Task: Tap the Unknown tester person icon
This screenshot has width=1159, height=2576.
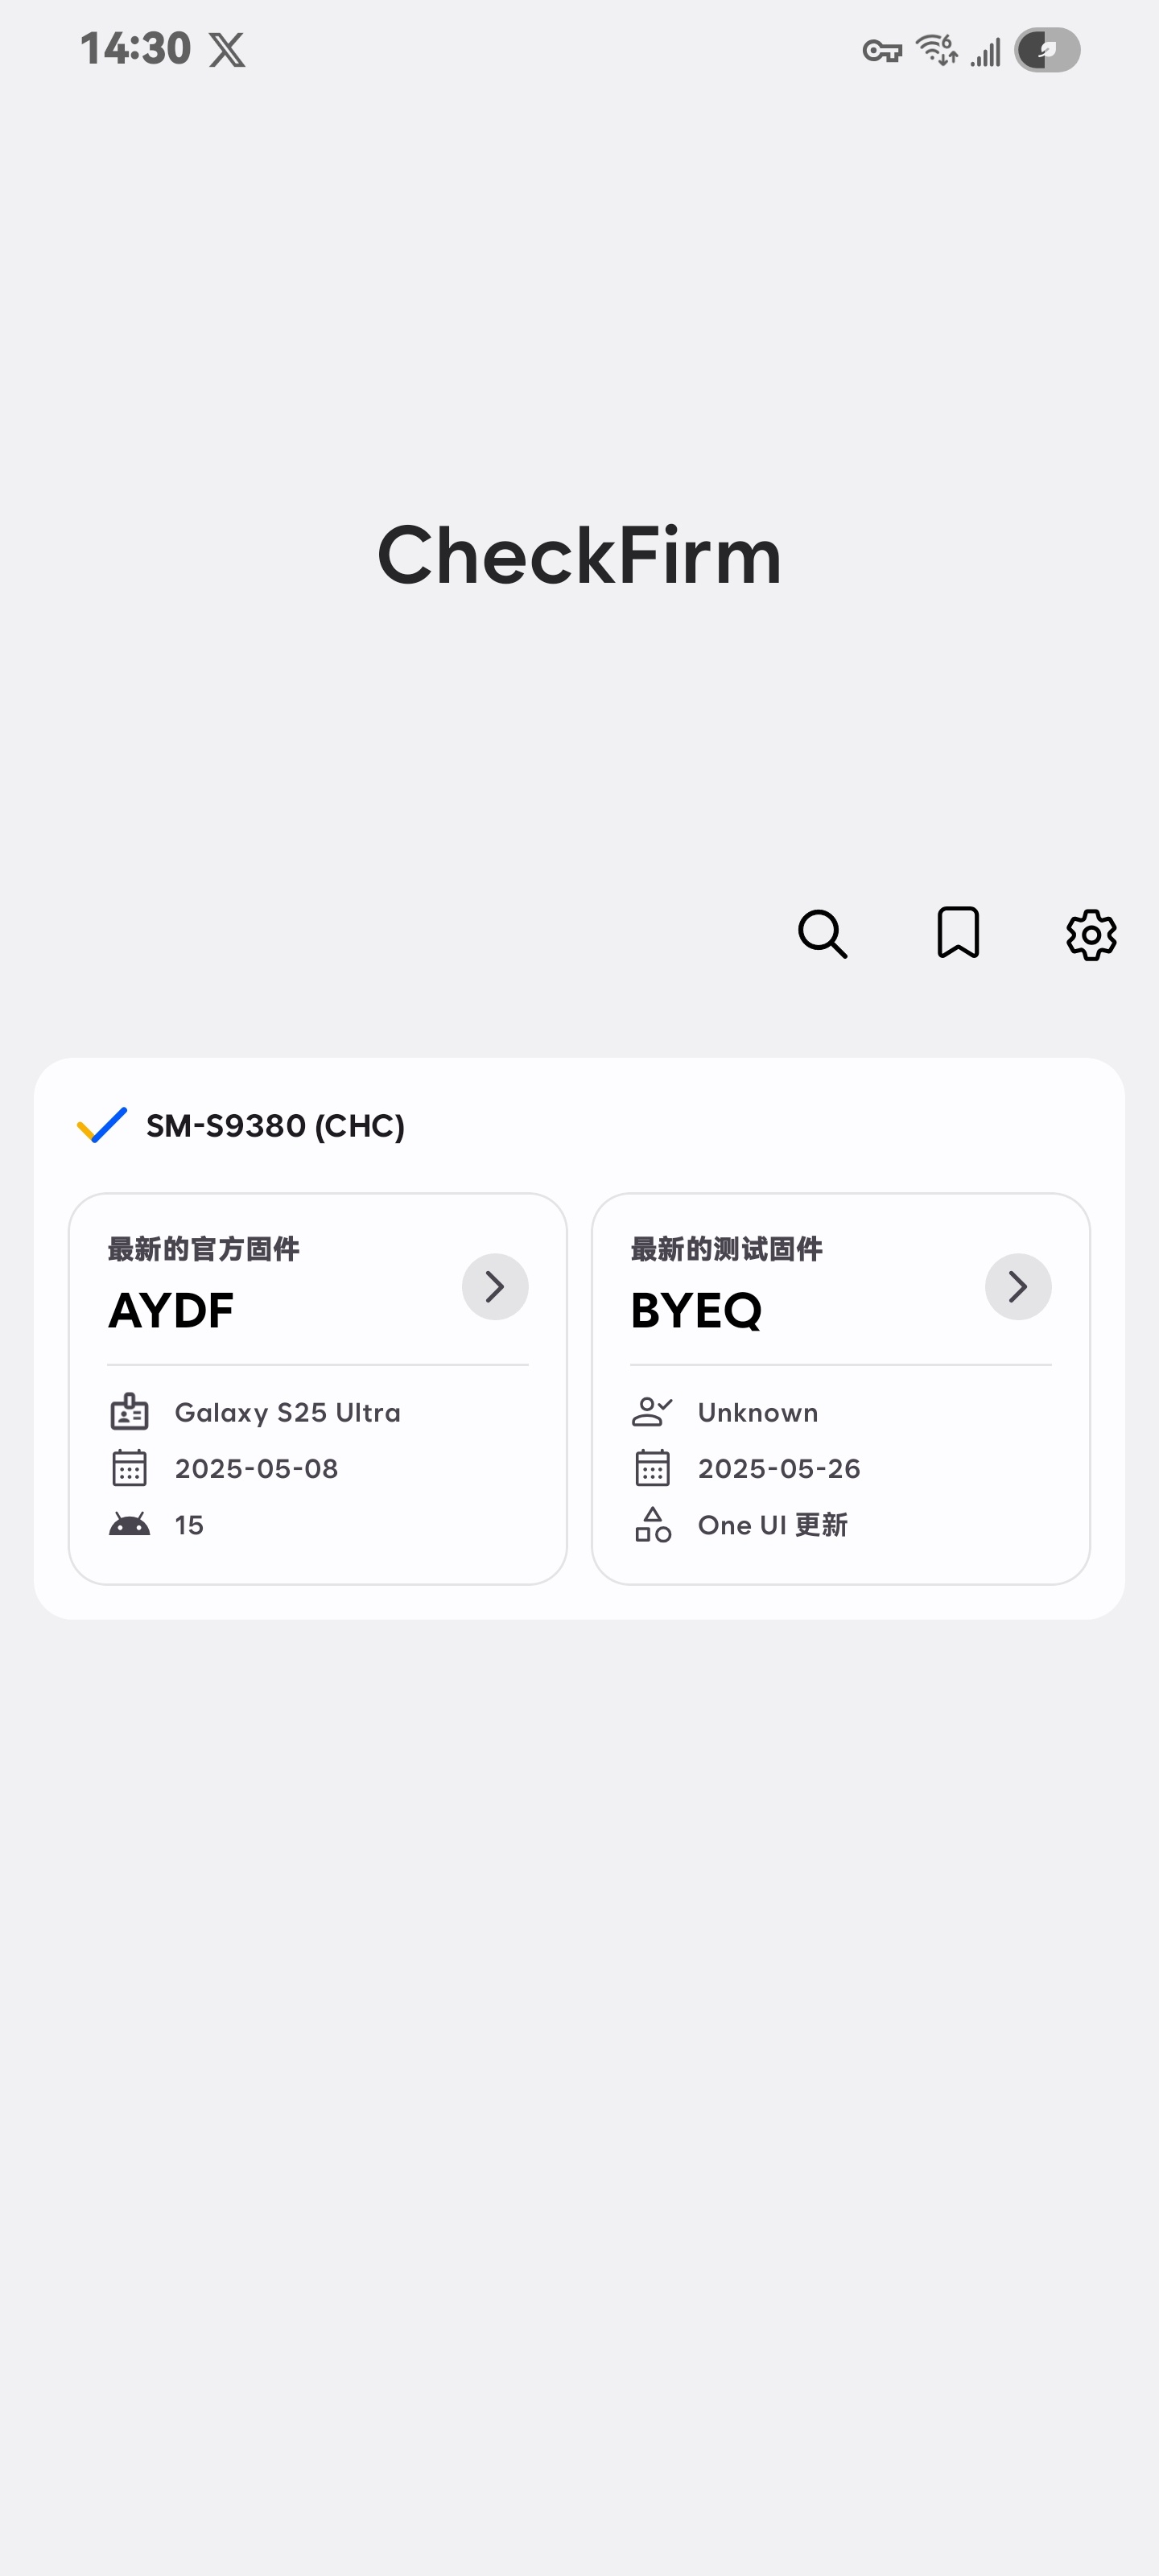Action: tap(652, 1412)
